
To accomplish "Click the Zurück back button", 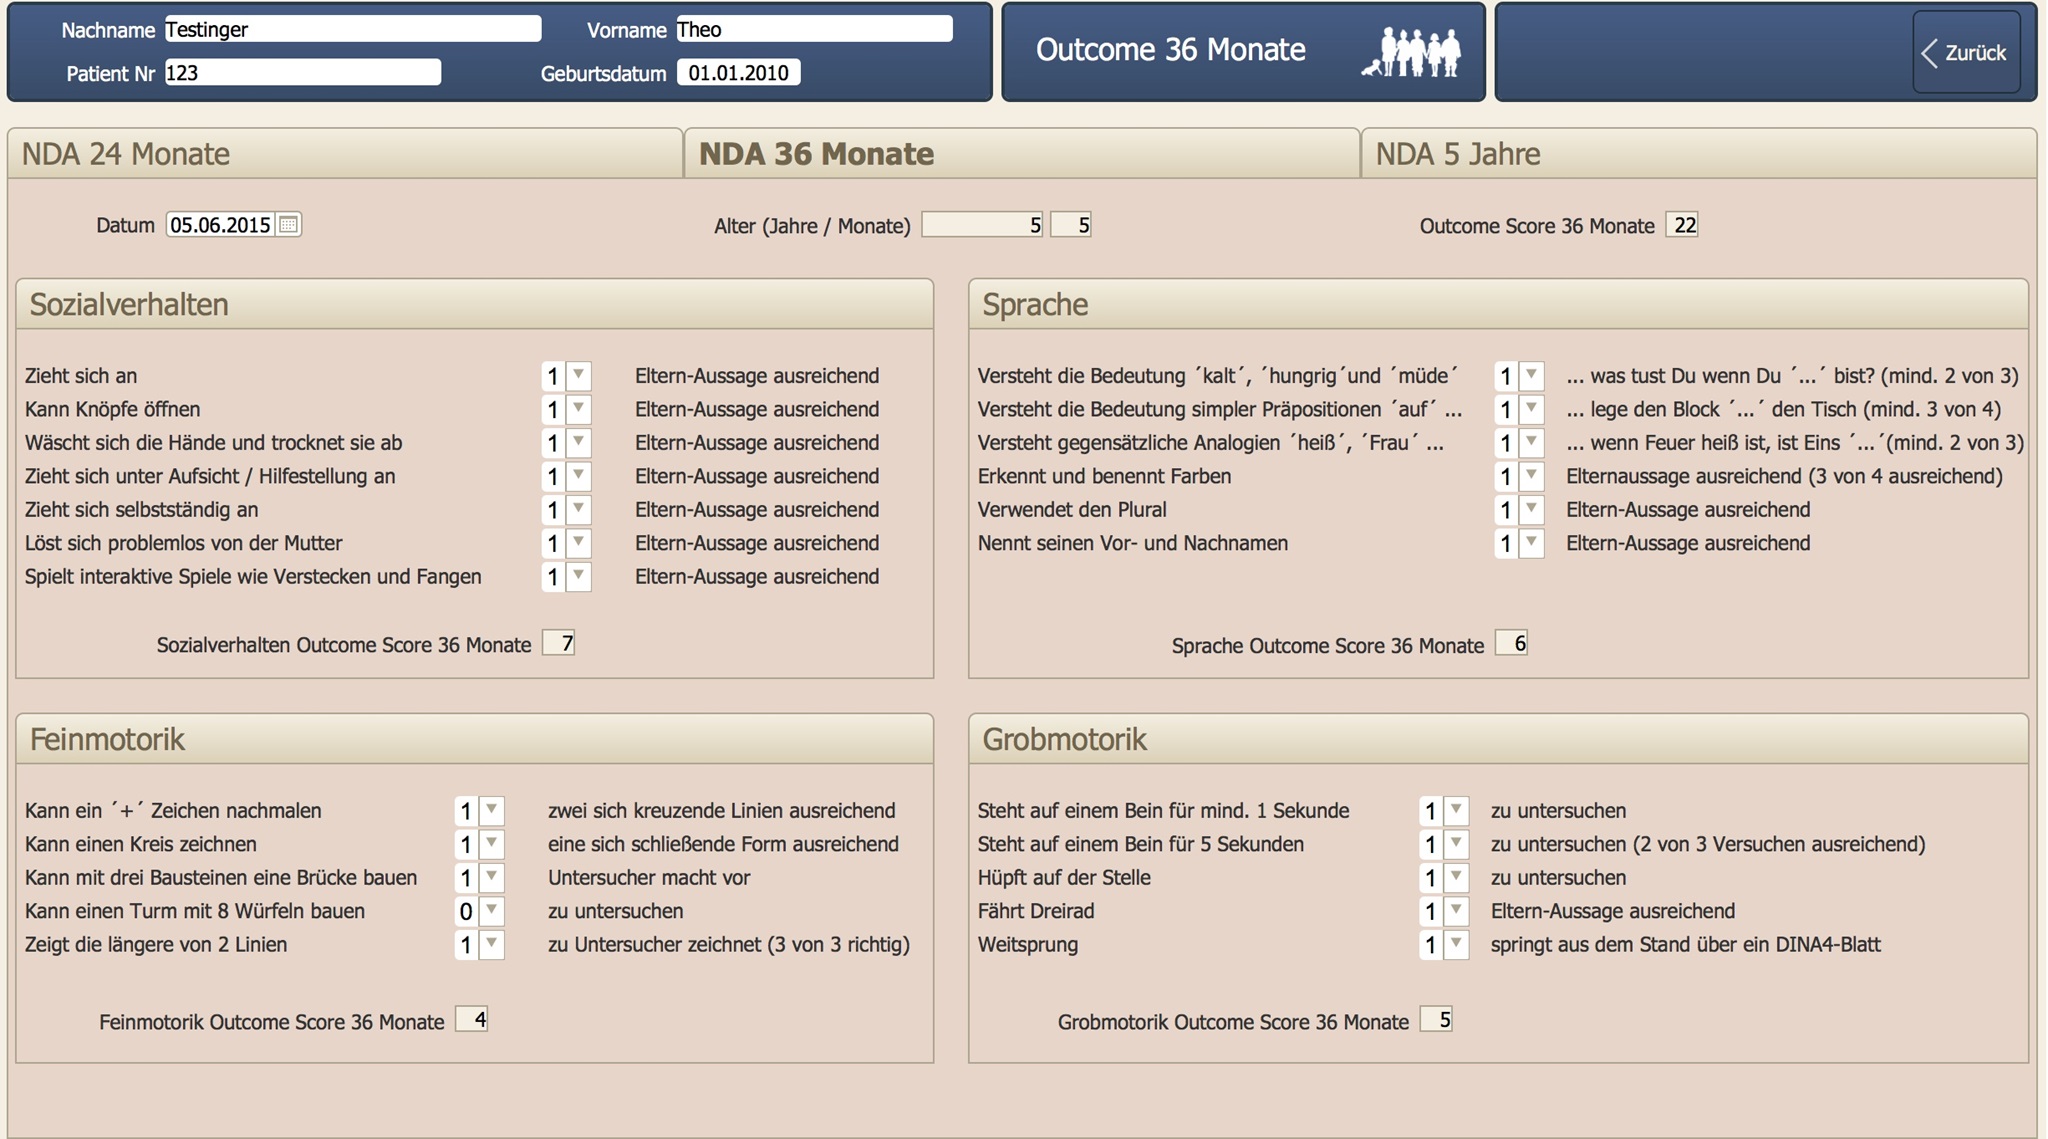I will pos(1966,52).
